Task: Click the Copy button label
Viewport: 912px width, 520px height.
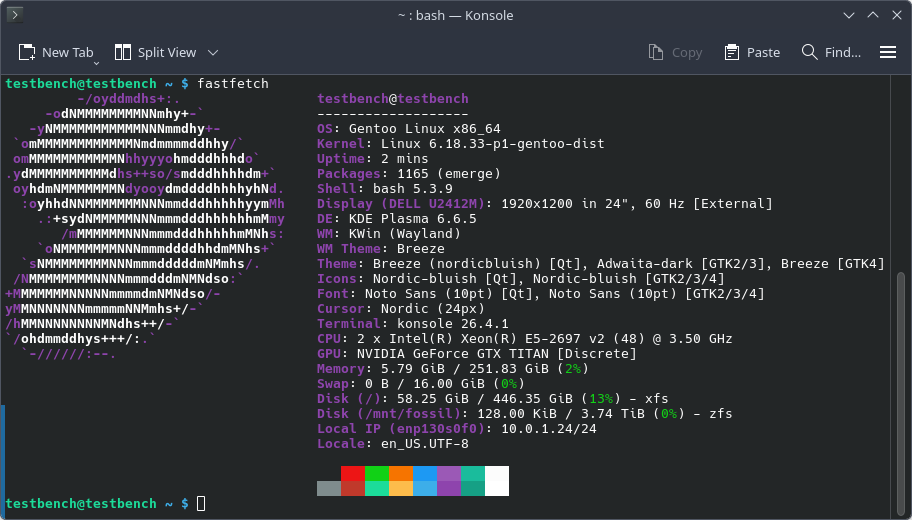Action: [x=687, y=53]
